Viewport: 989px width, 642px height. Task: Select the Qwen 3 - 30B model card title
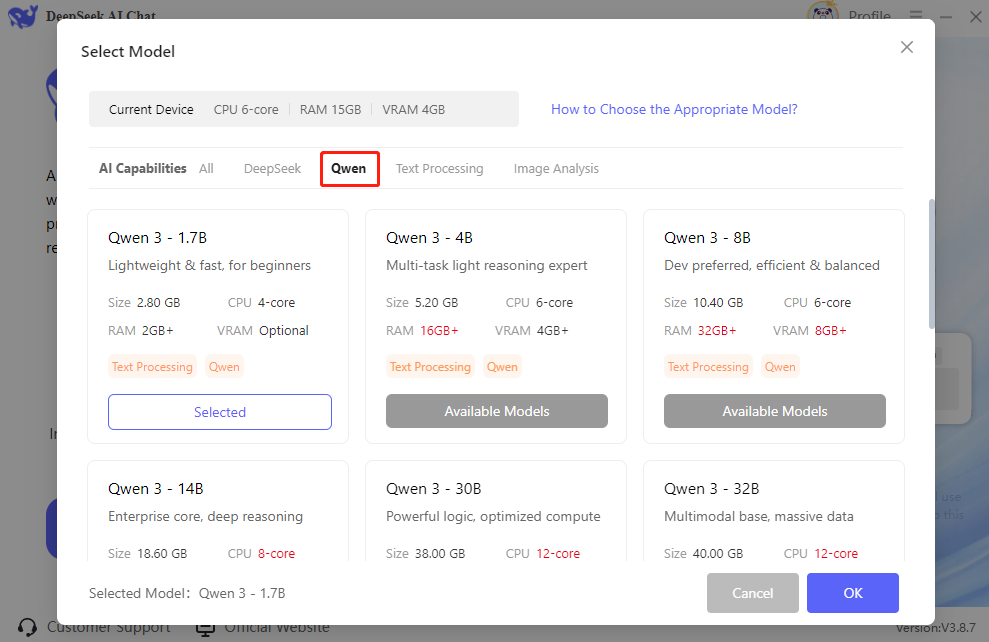coord(433,489)
